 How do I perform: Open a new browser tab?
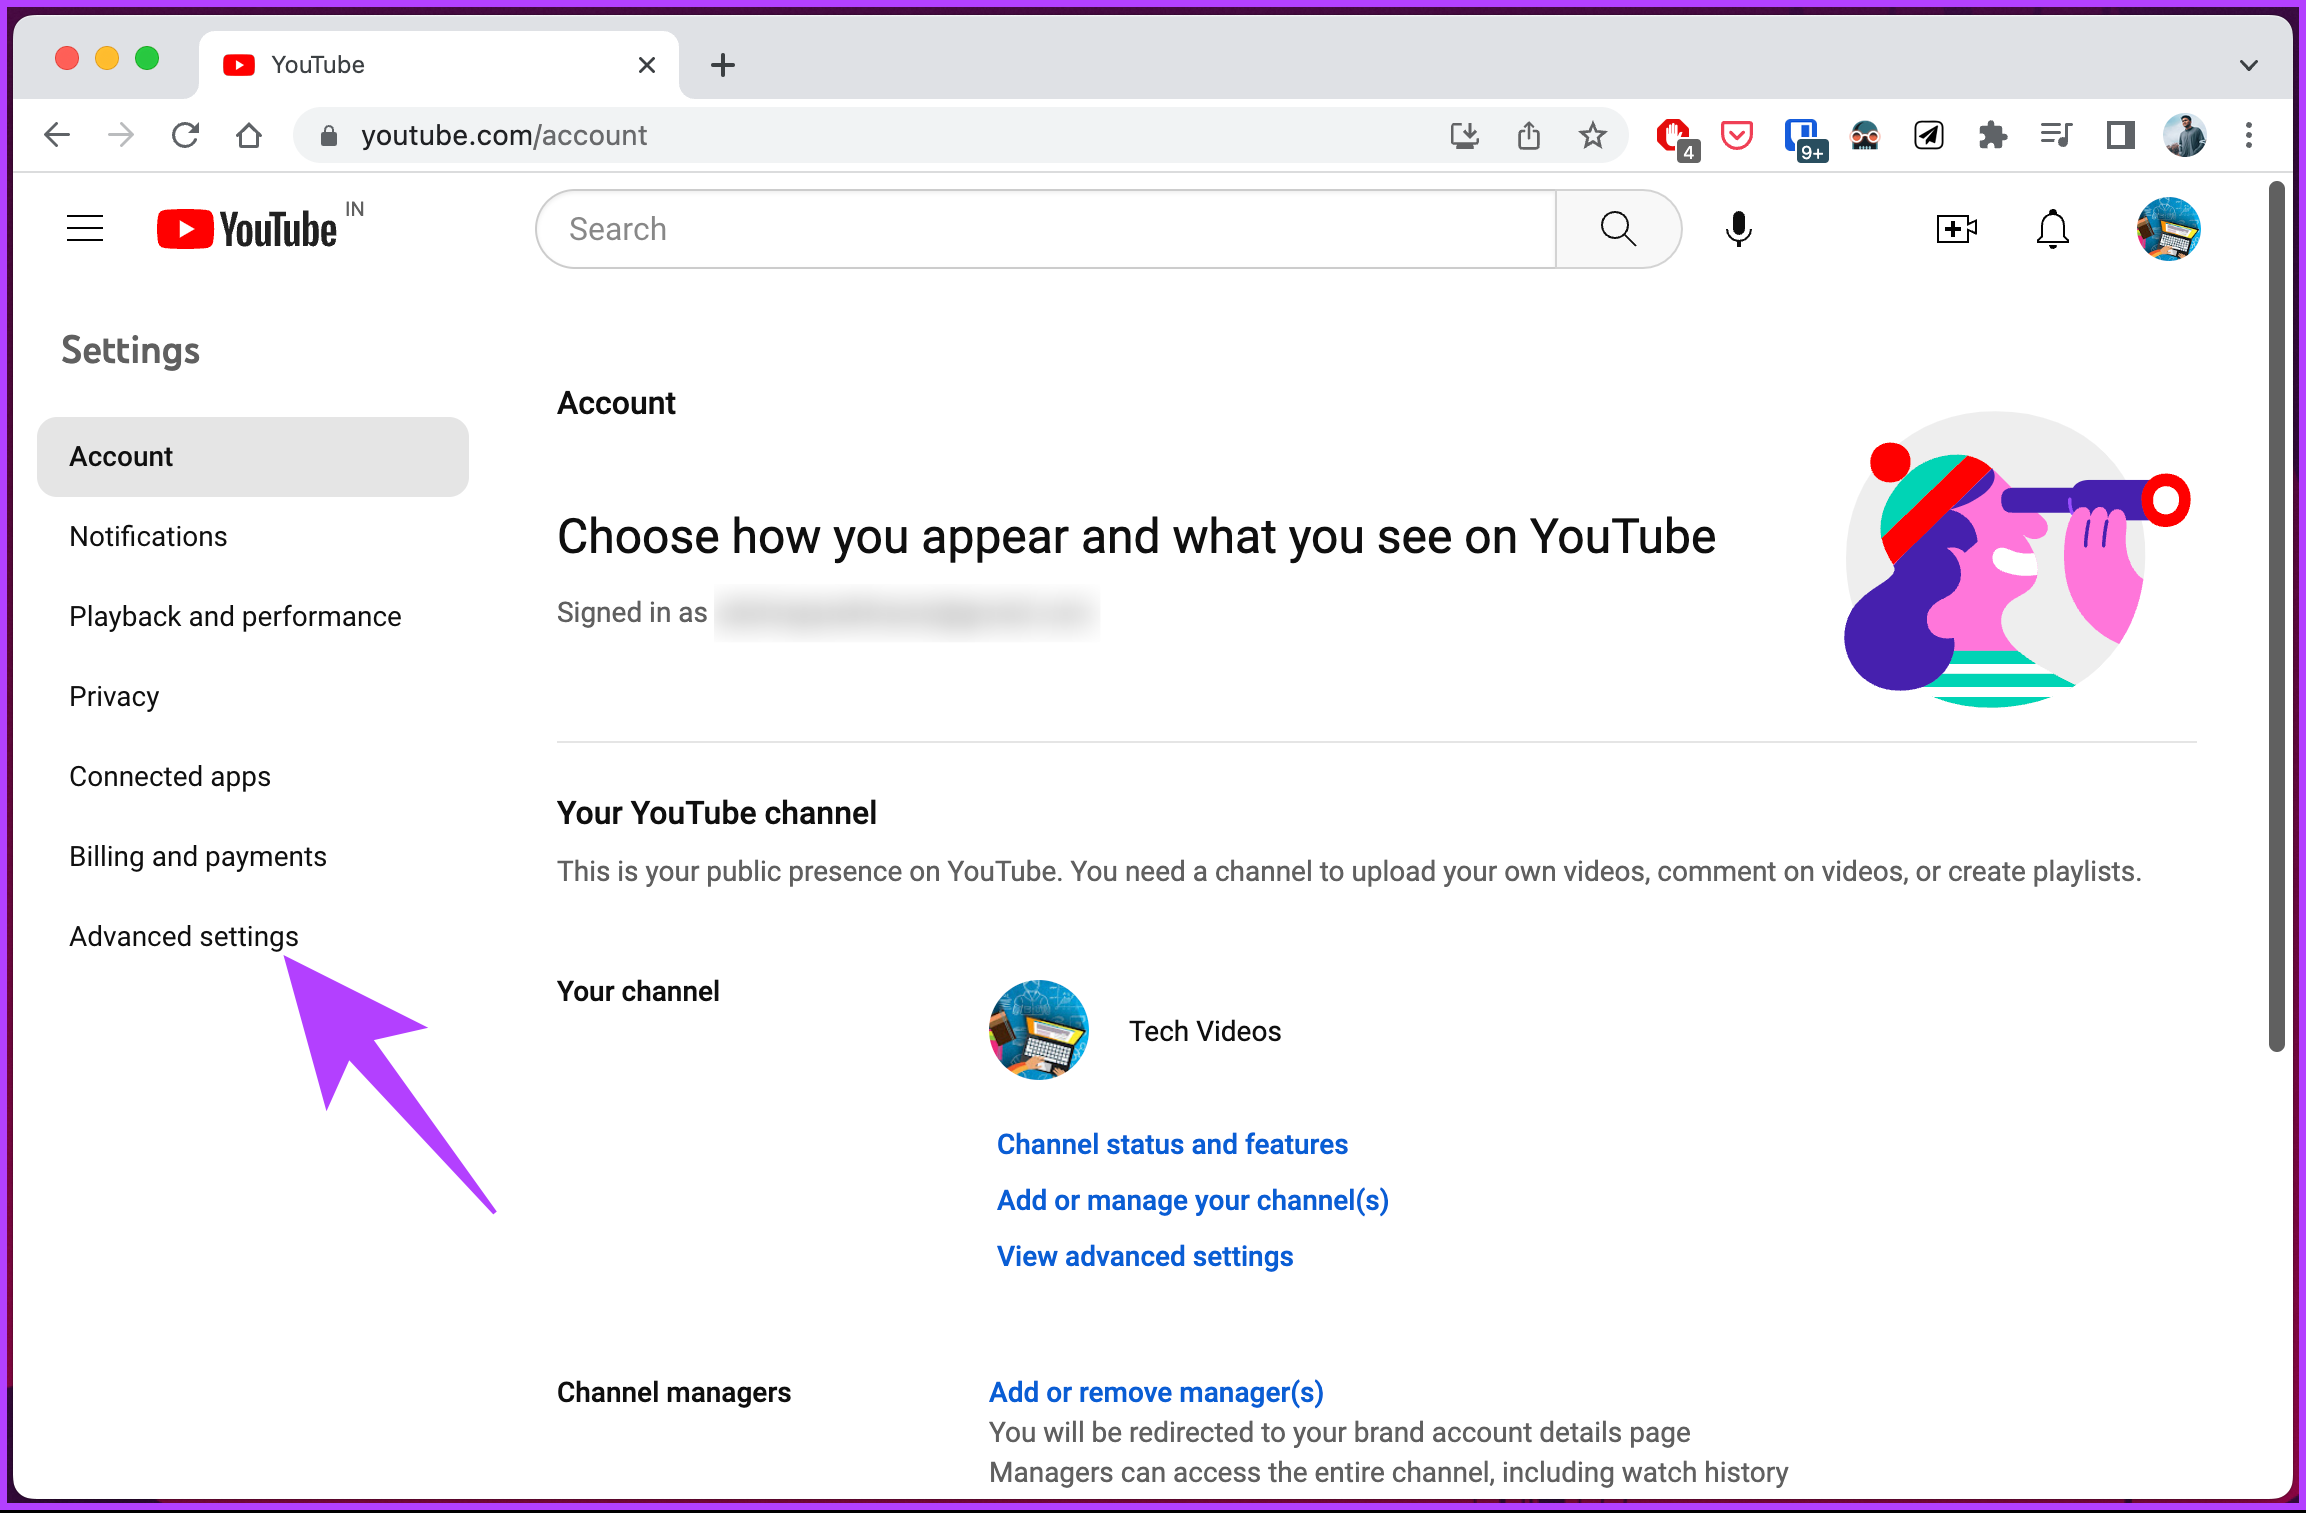[x=723, y=66]
